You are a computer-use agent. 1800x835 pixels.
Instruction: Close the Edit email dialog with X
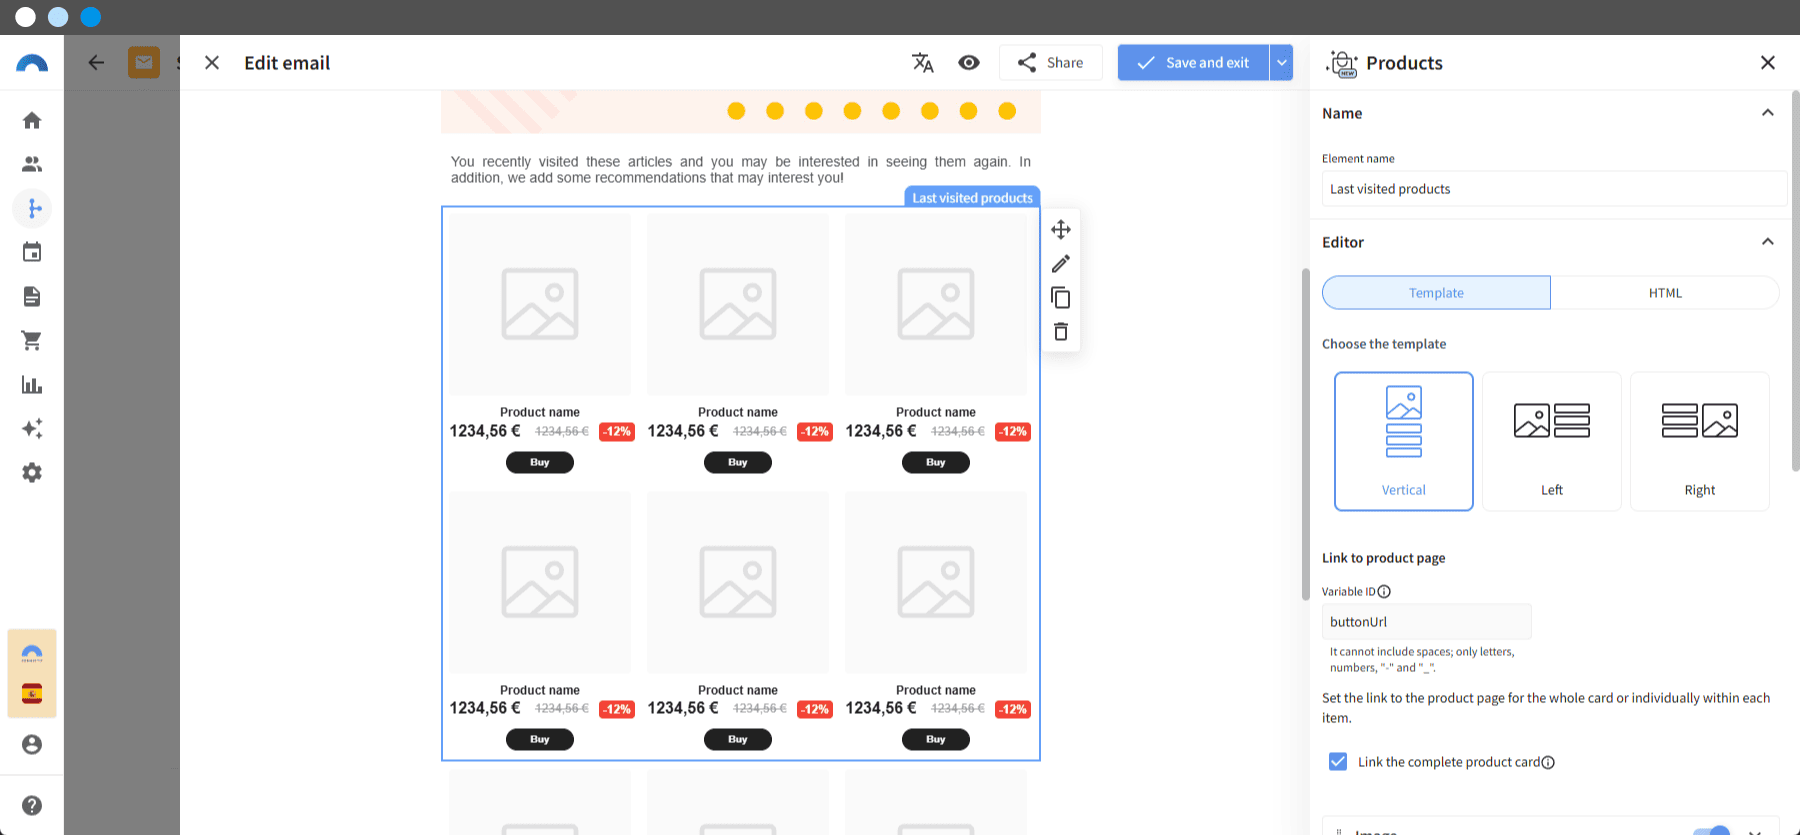tap(212, 63)
